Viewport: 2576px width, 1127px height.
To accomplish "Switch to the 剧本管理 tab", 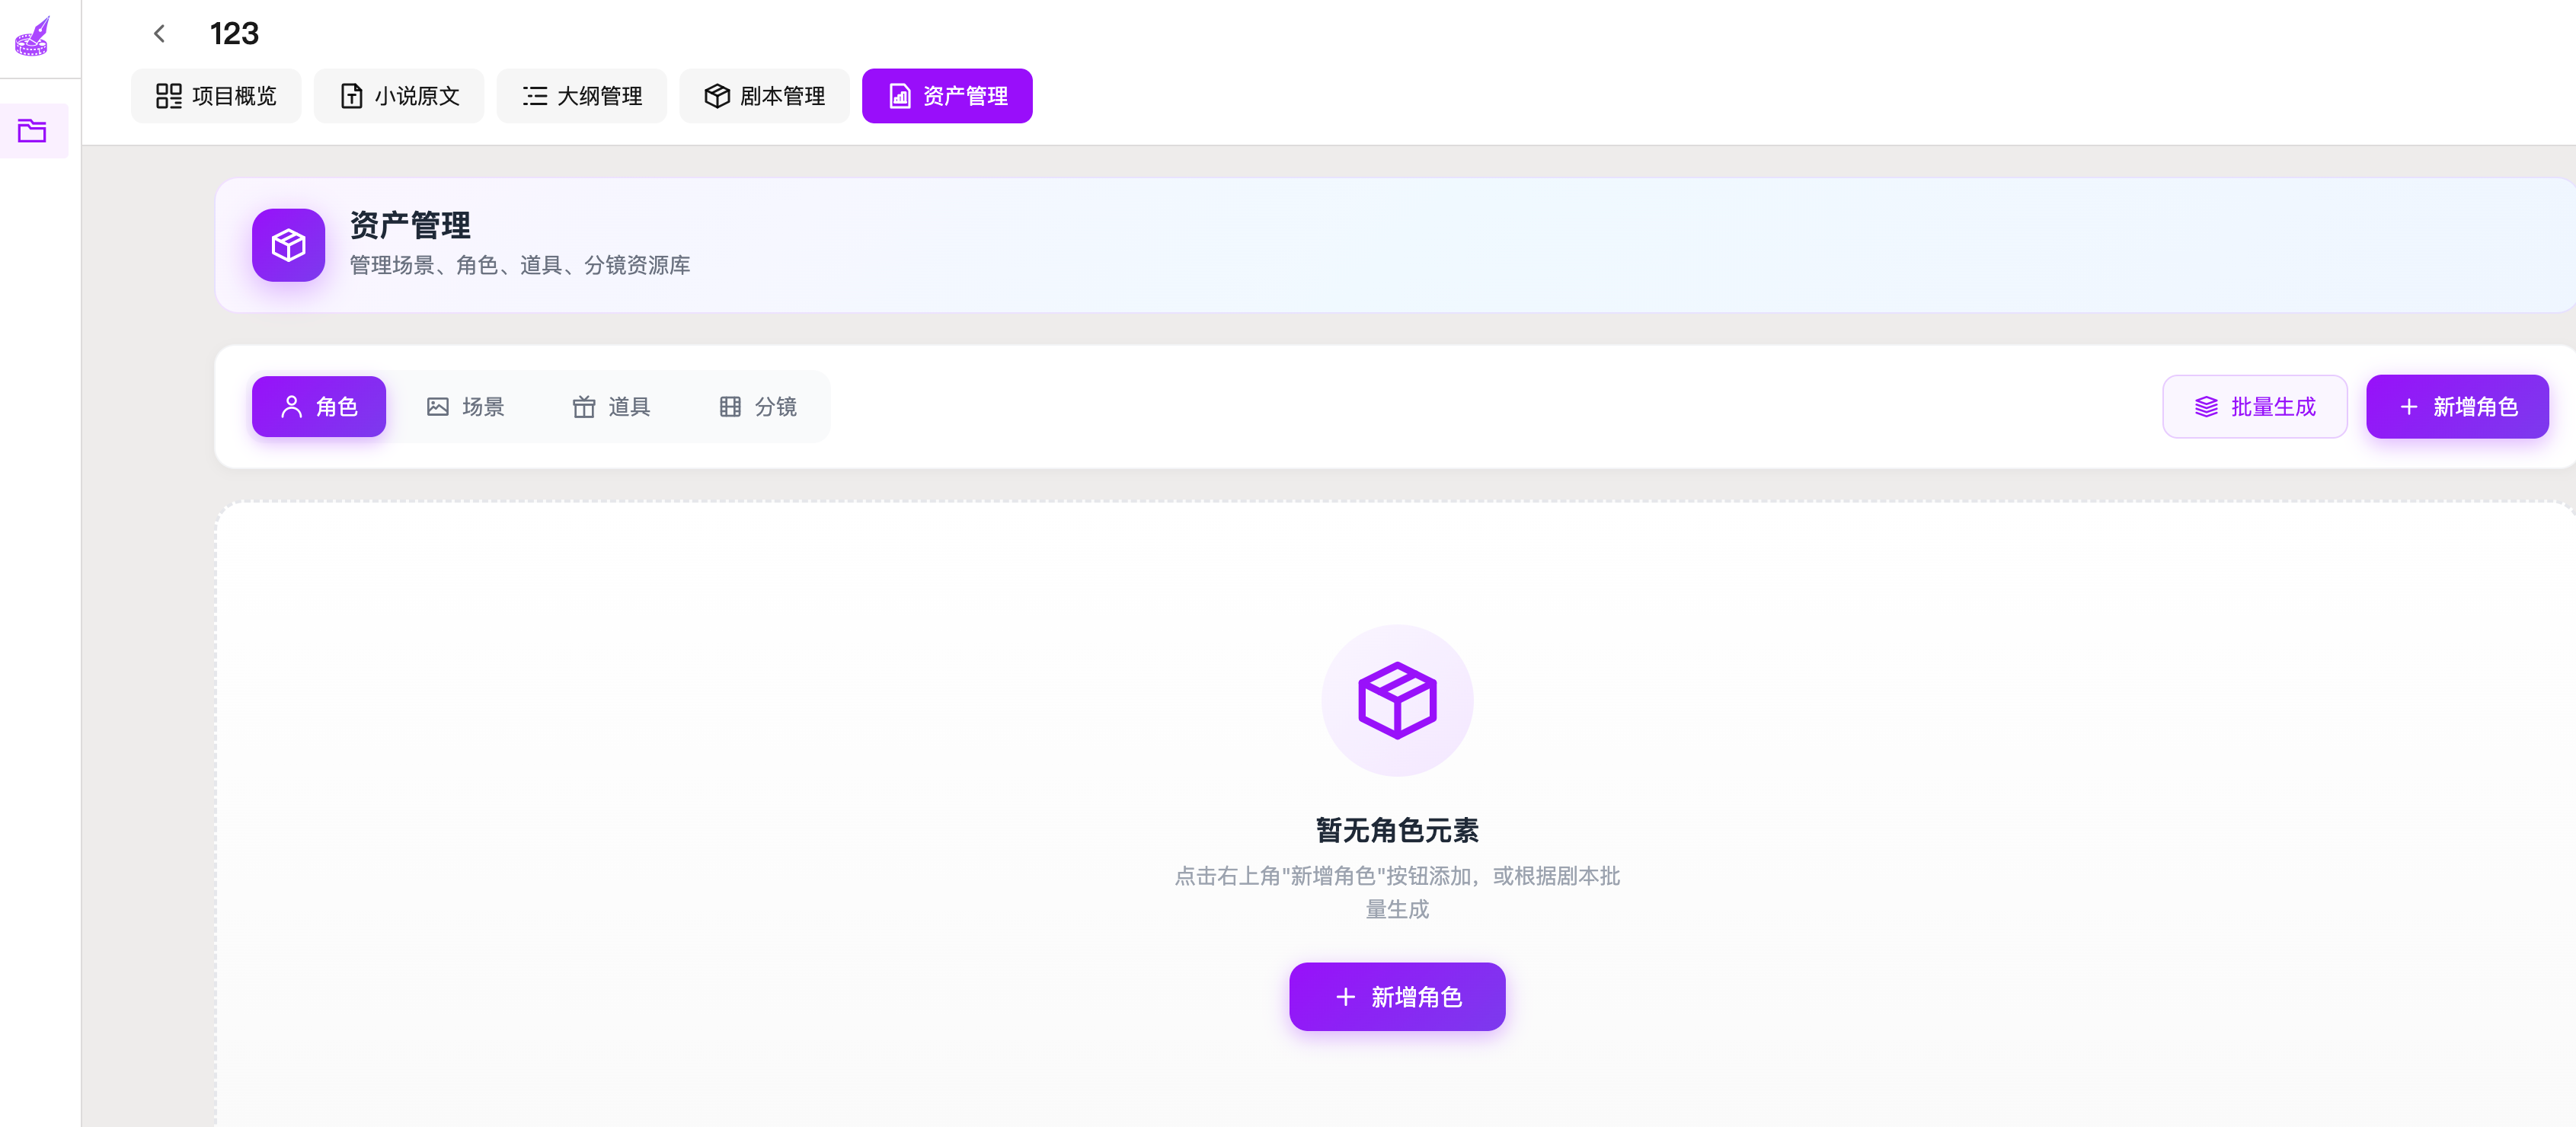I will (765, 96).
